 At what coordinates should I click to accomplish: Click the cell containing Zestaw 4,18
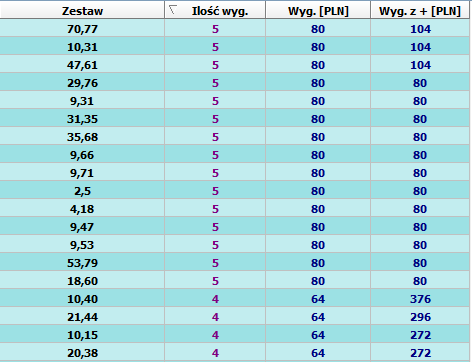pos(82,209)
